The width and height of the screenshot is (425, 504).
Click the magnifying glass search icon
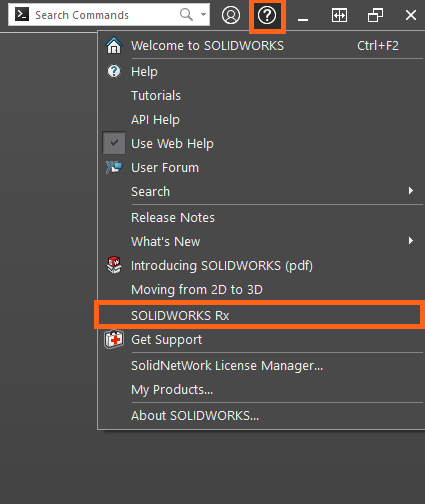pyautogui.click(x=186, y=15)
